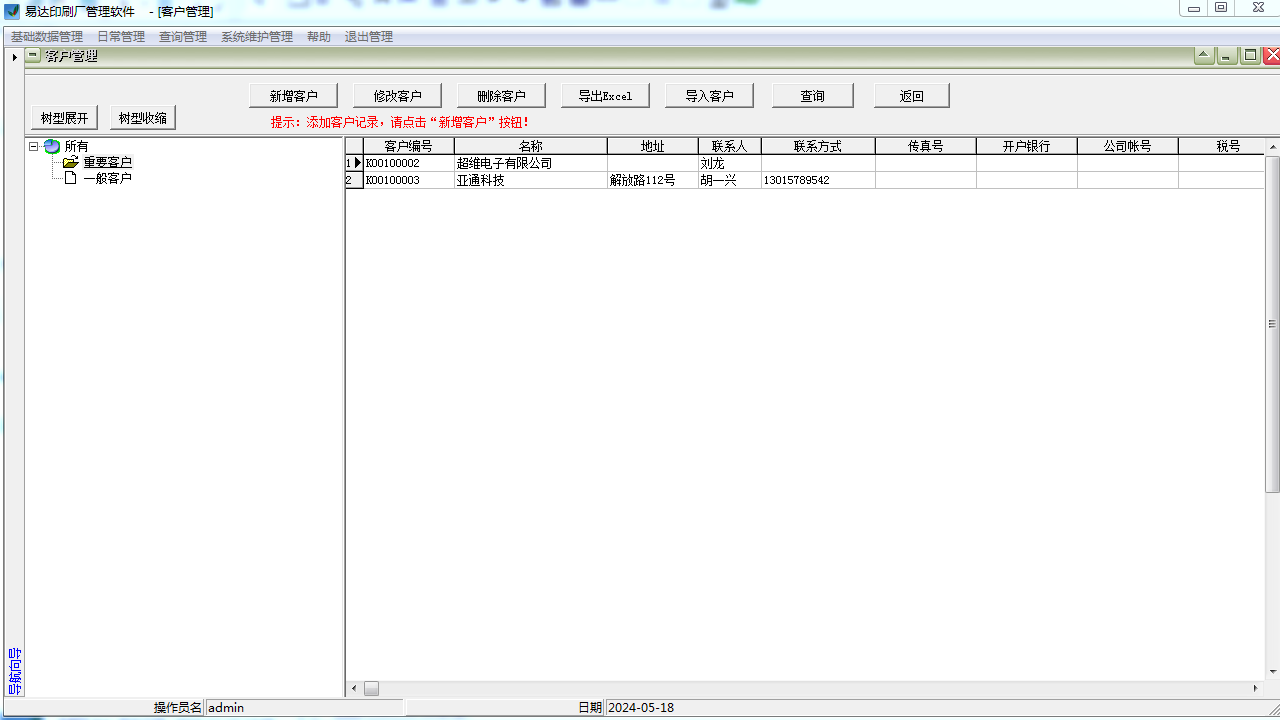Viewport: 1280px width, 720px height.
Task: Select the 亚通科技 name cell
Action: pyautogui.click(x=530, y=180)
